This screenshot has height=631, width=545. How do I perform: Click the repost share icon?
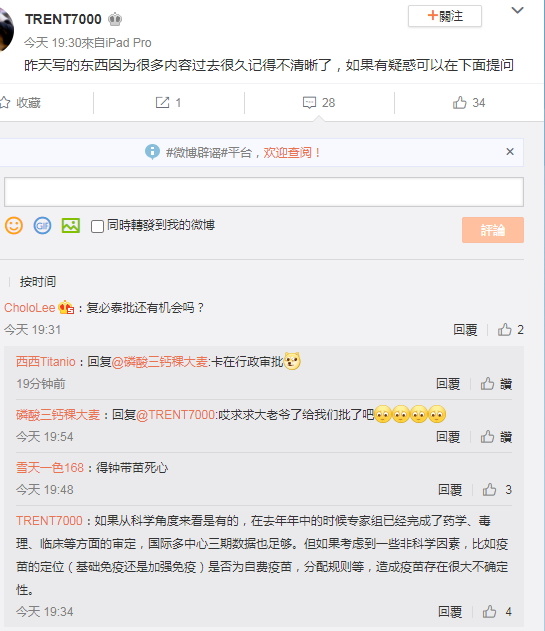coord(162,103)
